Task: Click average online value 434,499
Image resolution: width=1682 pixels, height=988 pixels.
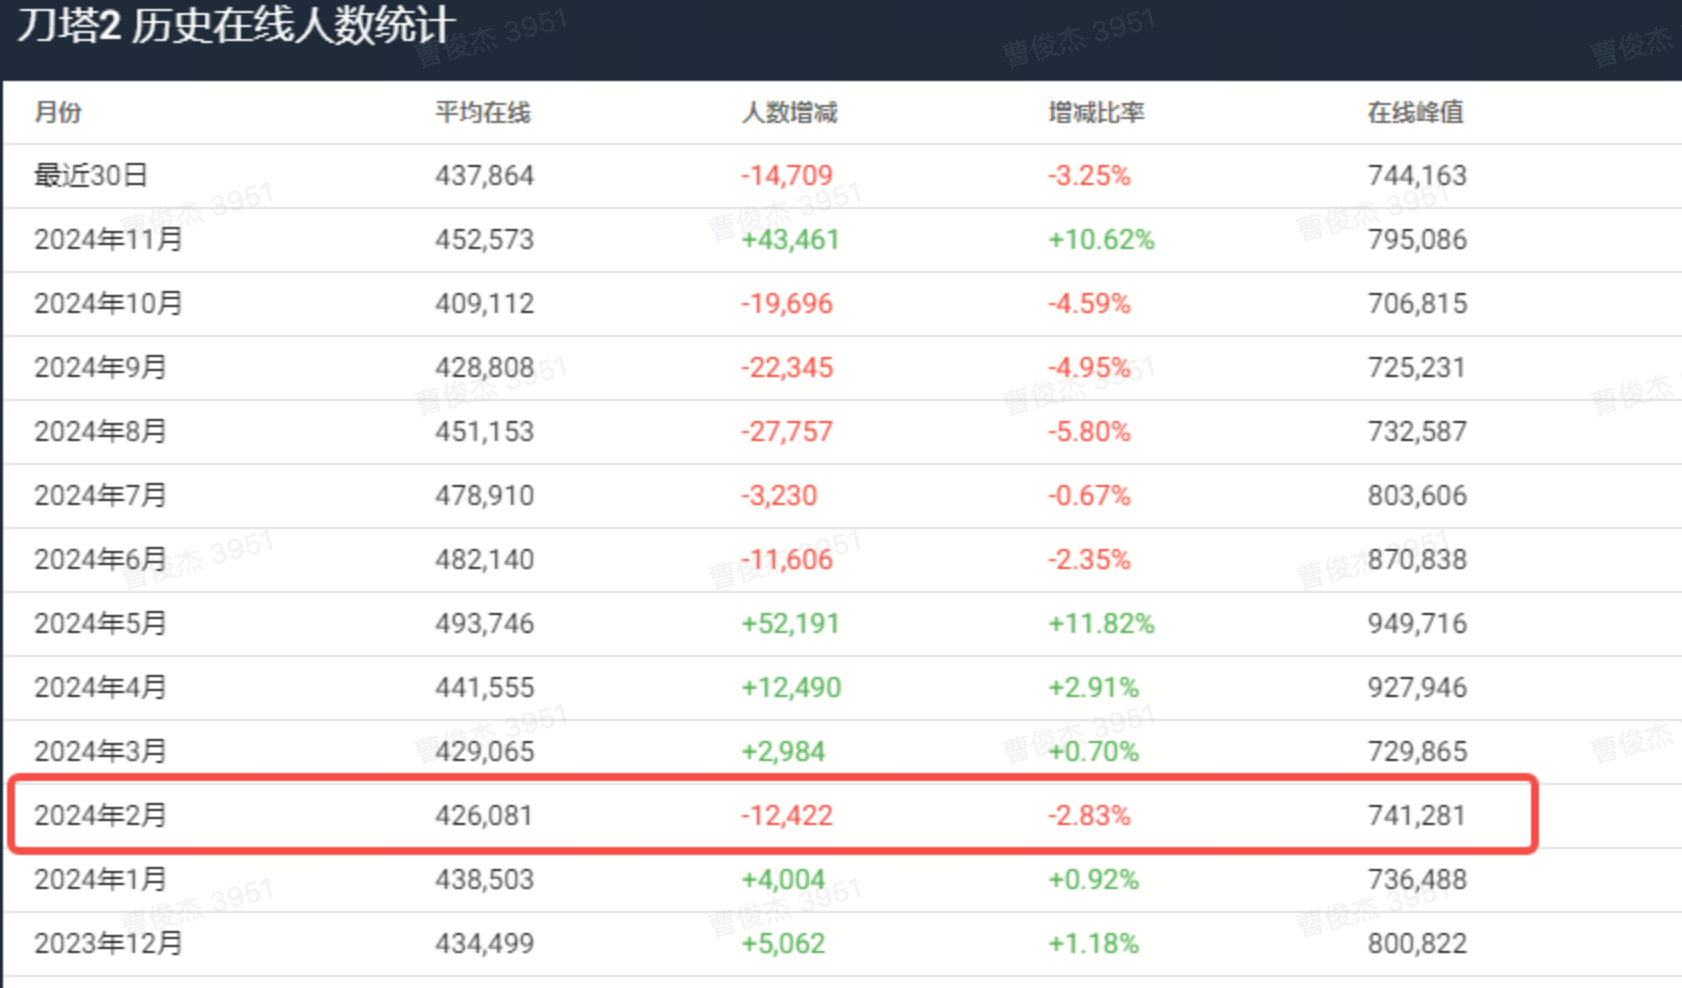Action: (485, 944)
